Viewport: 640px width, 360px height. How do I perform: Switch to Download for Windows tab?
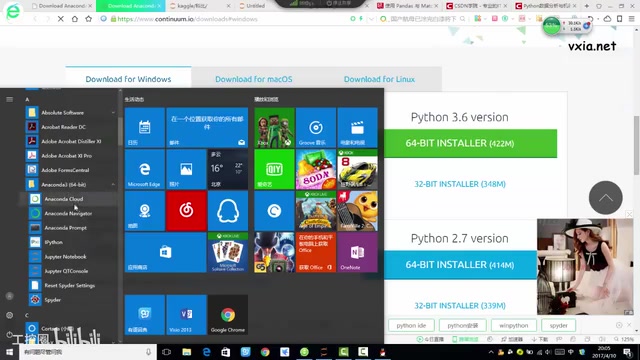[x=128, y=79]
